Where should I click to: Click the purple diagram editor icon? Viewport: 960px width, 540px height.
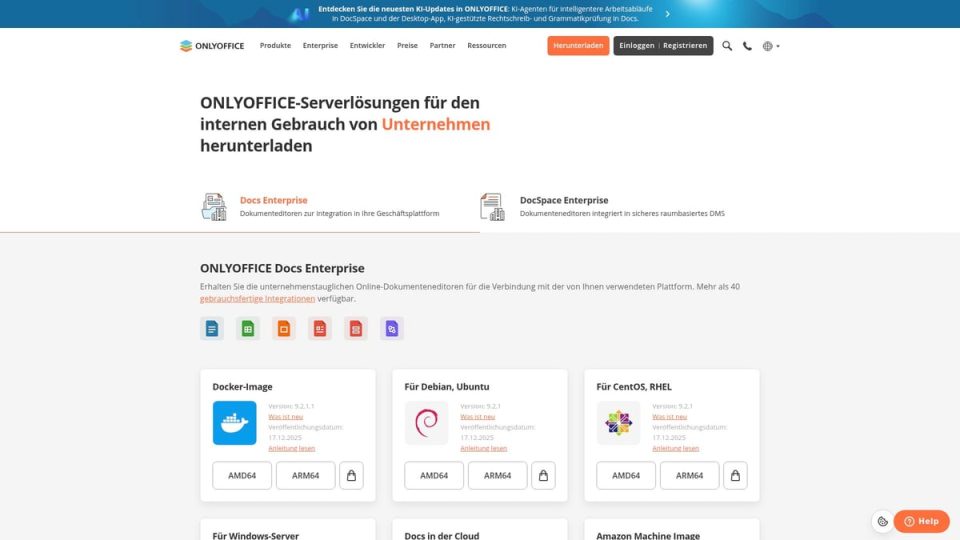click(392, 329)
